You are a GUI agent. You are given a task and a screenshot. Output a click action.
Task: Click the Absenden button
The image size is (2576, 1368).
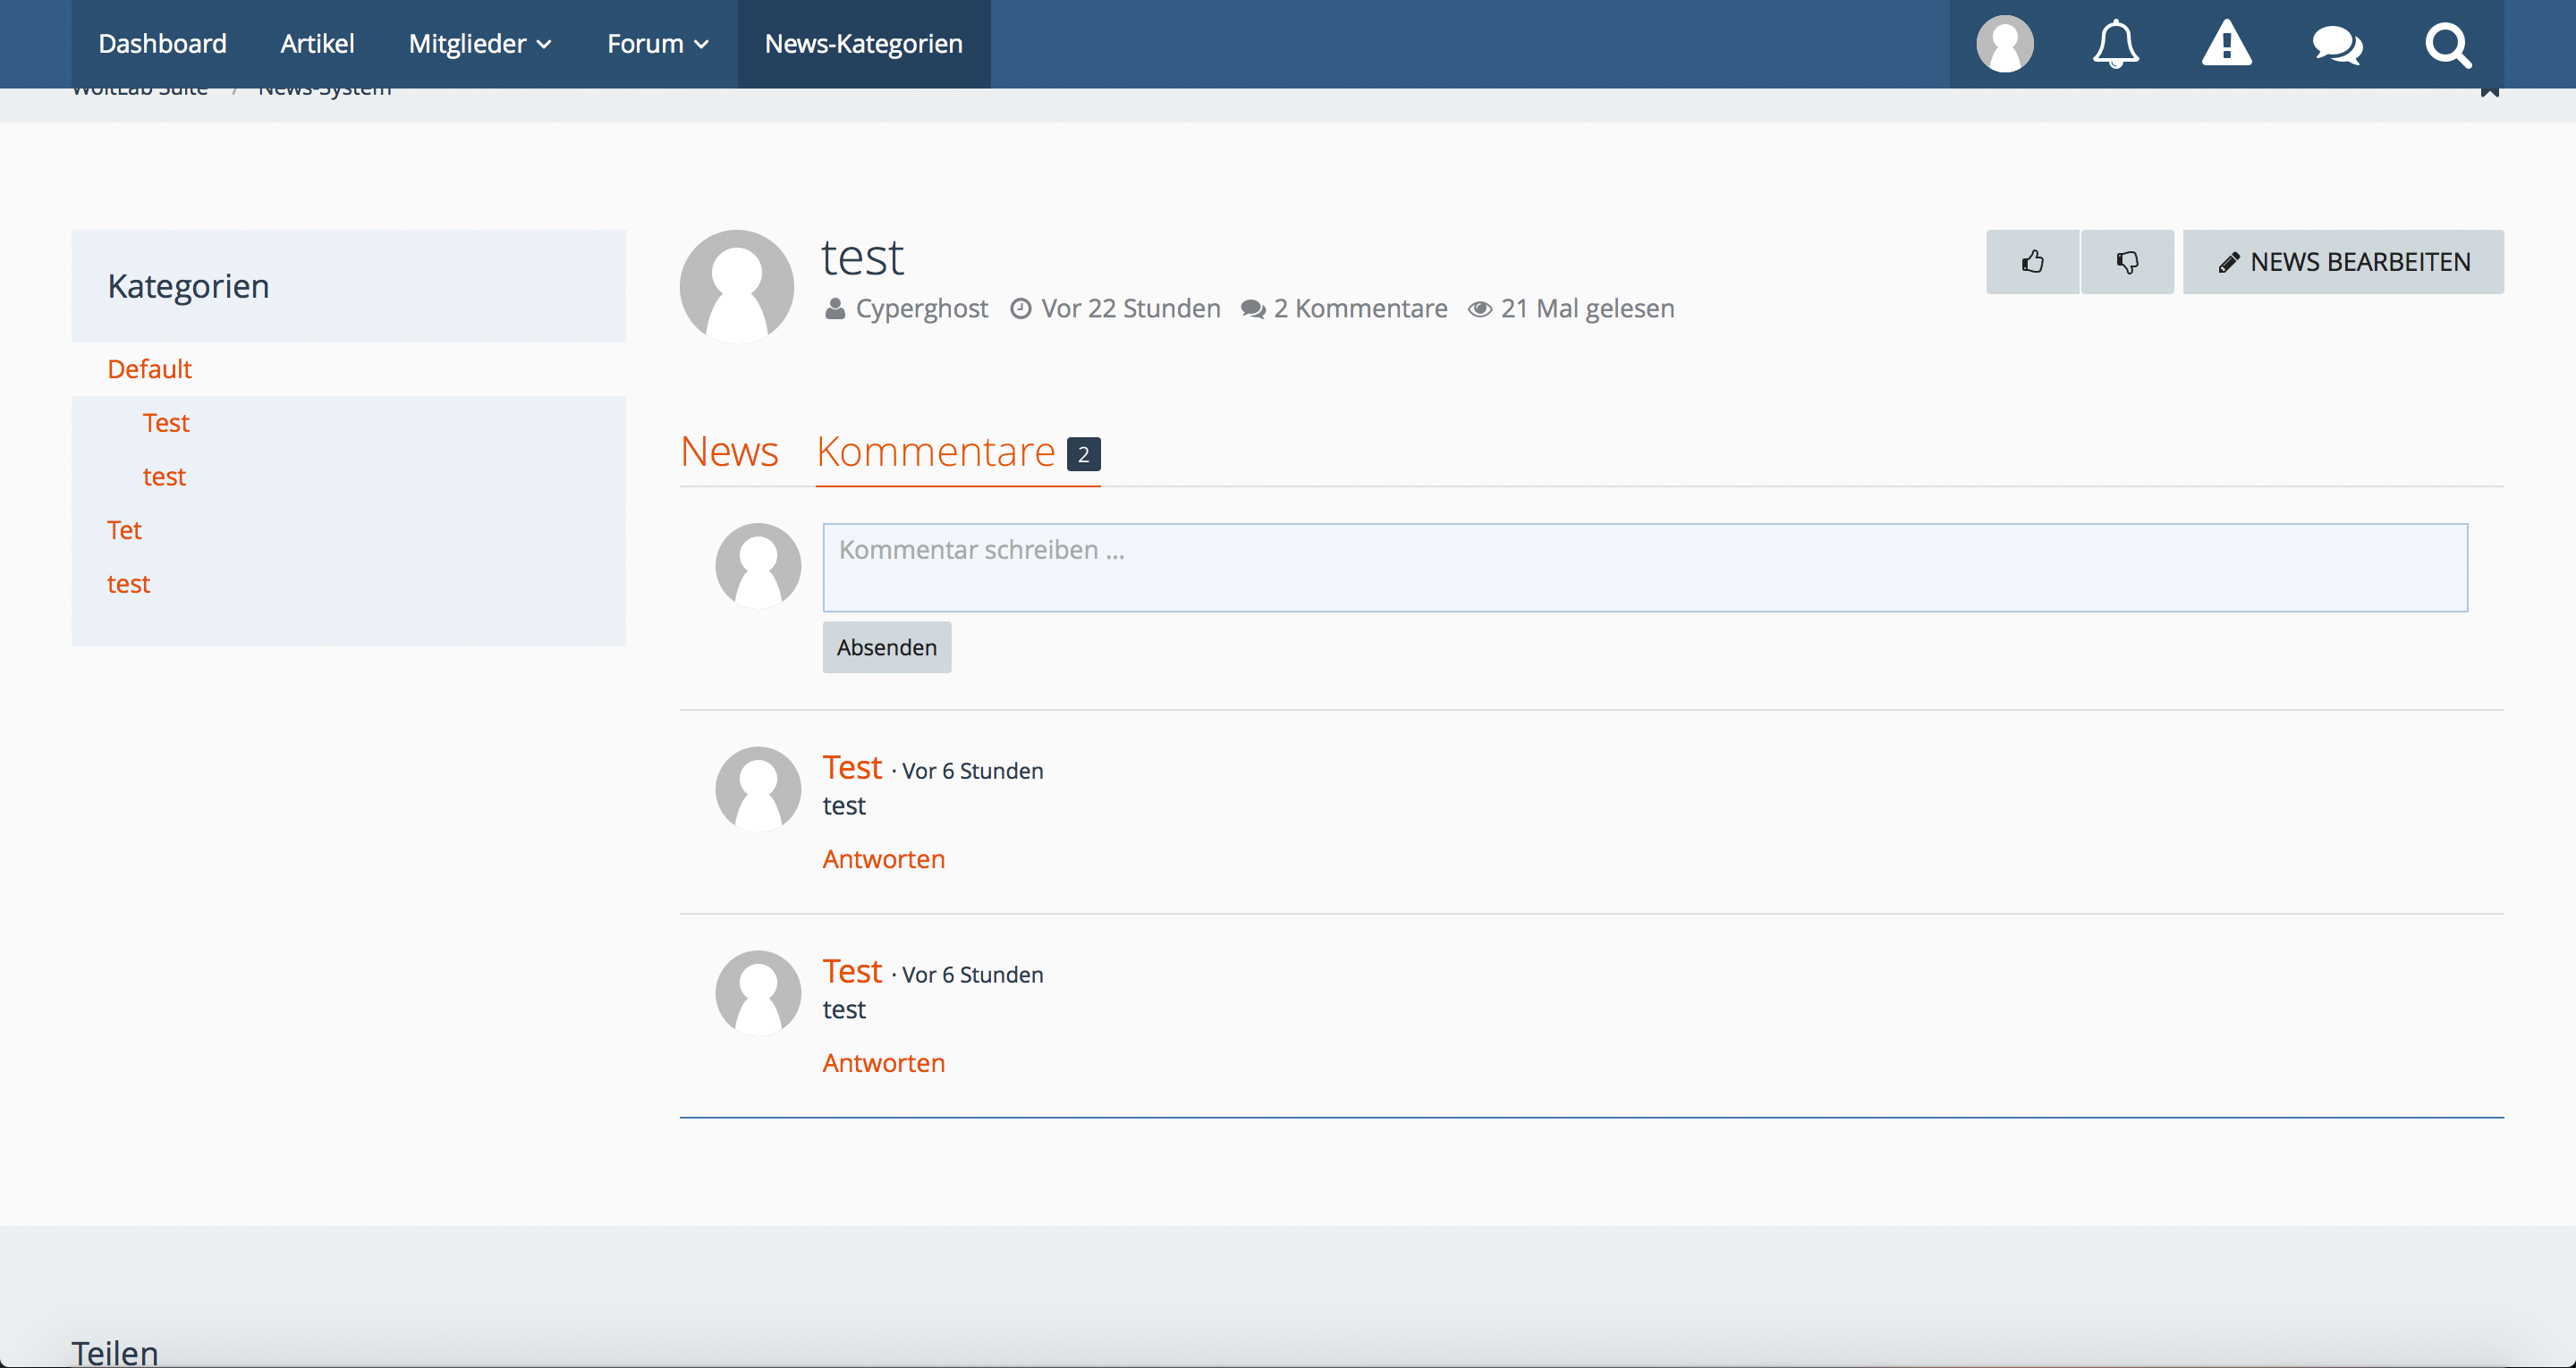tap(886, 647)
